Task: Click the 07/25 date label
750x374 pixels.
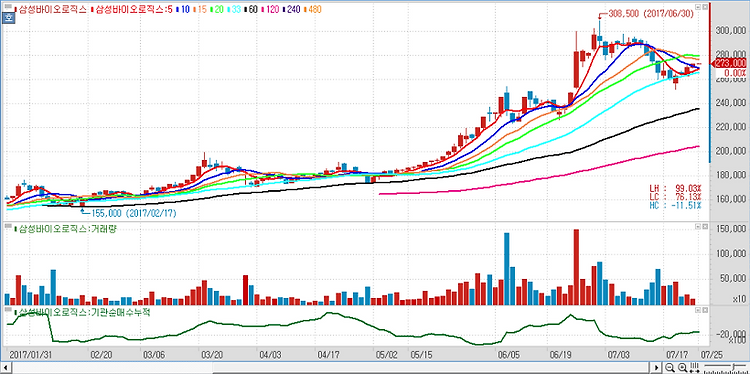Action: point(712,355)
